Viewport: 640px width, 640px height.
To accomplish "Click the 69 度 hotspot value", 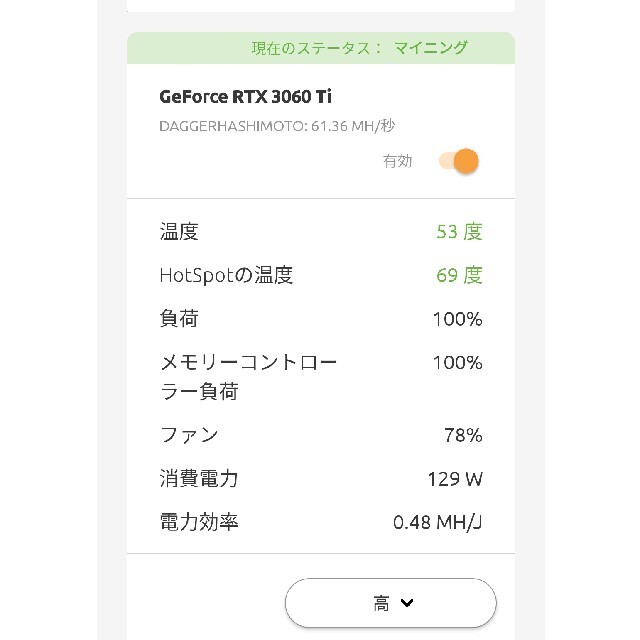I will click(x=459, y=275).
